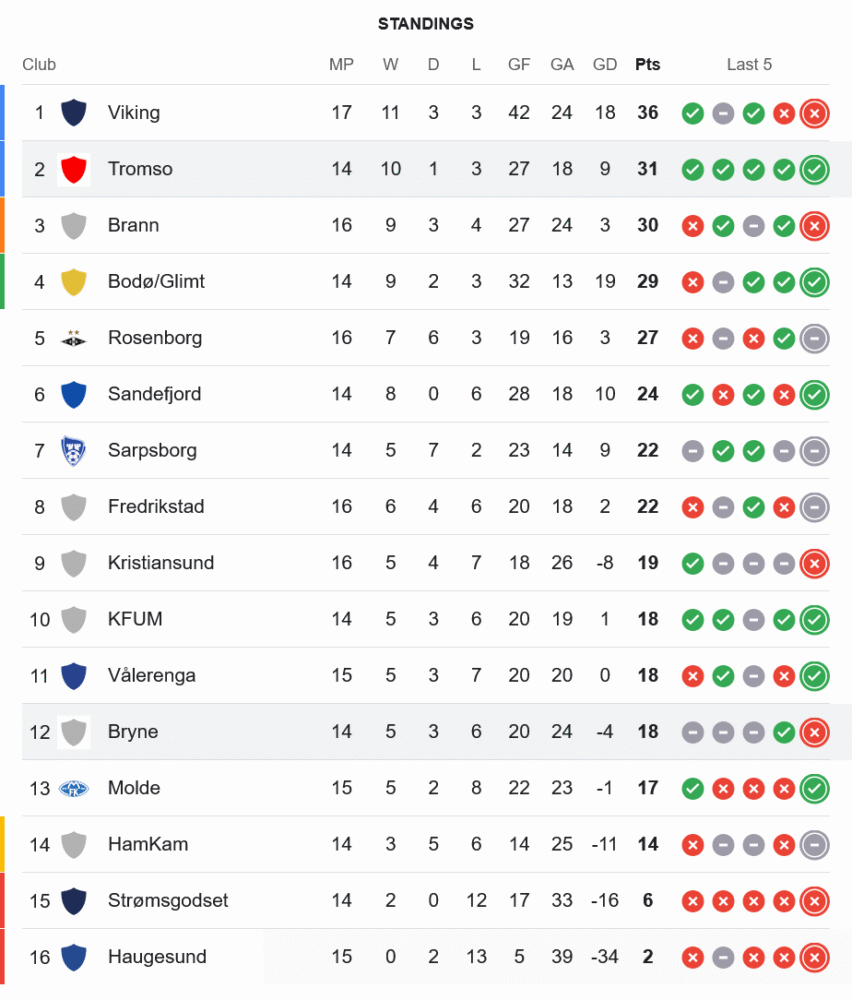Click the yellow Bodø/Glimt crest
The image size is (852, 1000).
[x=73, y=282]
